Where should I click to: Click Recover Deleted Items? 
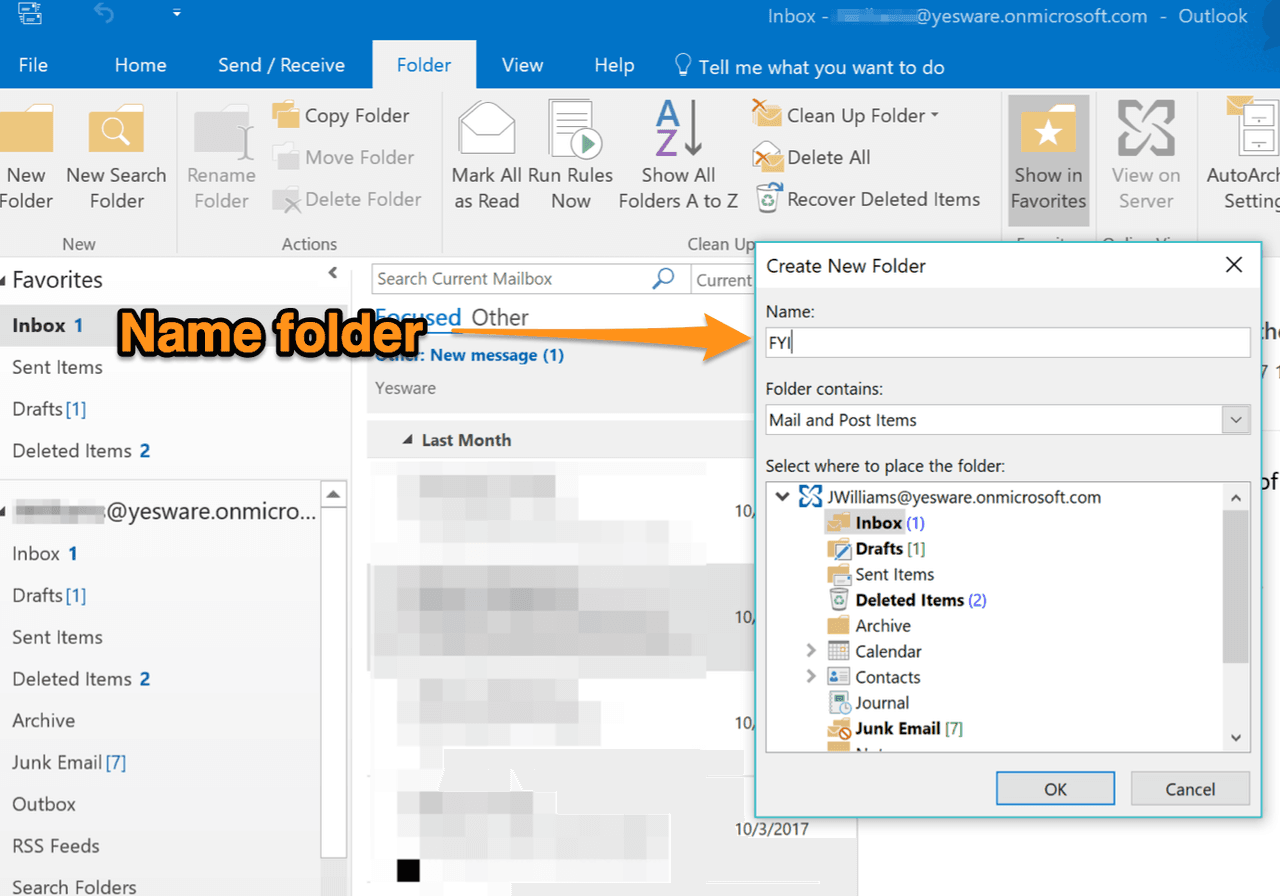point(866,199)
